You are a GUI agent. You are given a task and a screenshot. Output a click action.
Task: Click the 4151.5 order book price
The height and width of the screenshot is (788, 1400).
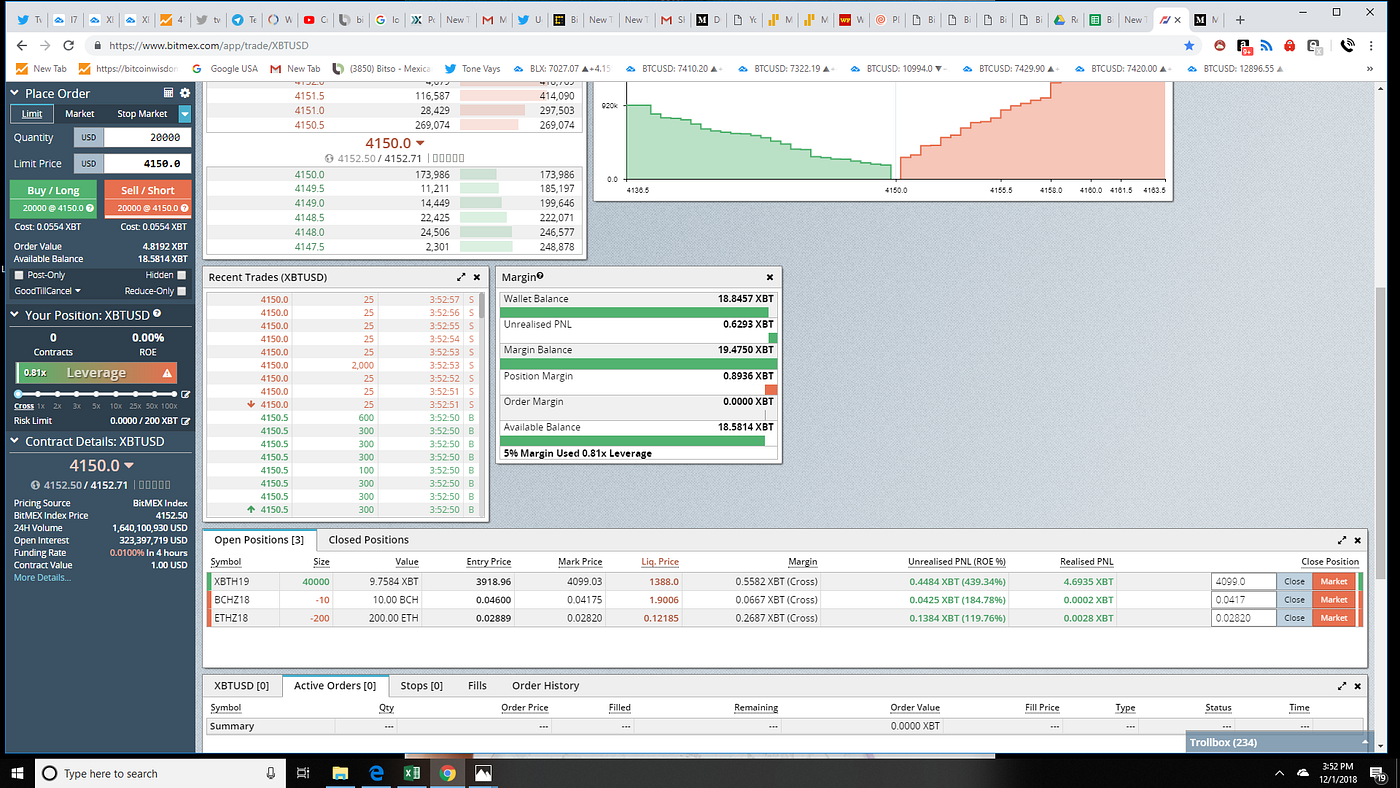(x=309, y=96)
